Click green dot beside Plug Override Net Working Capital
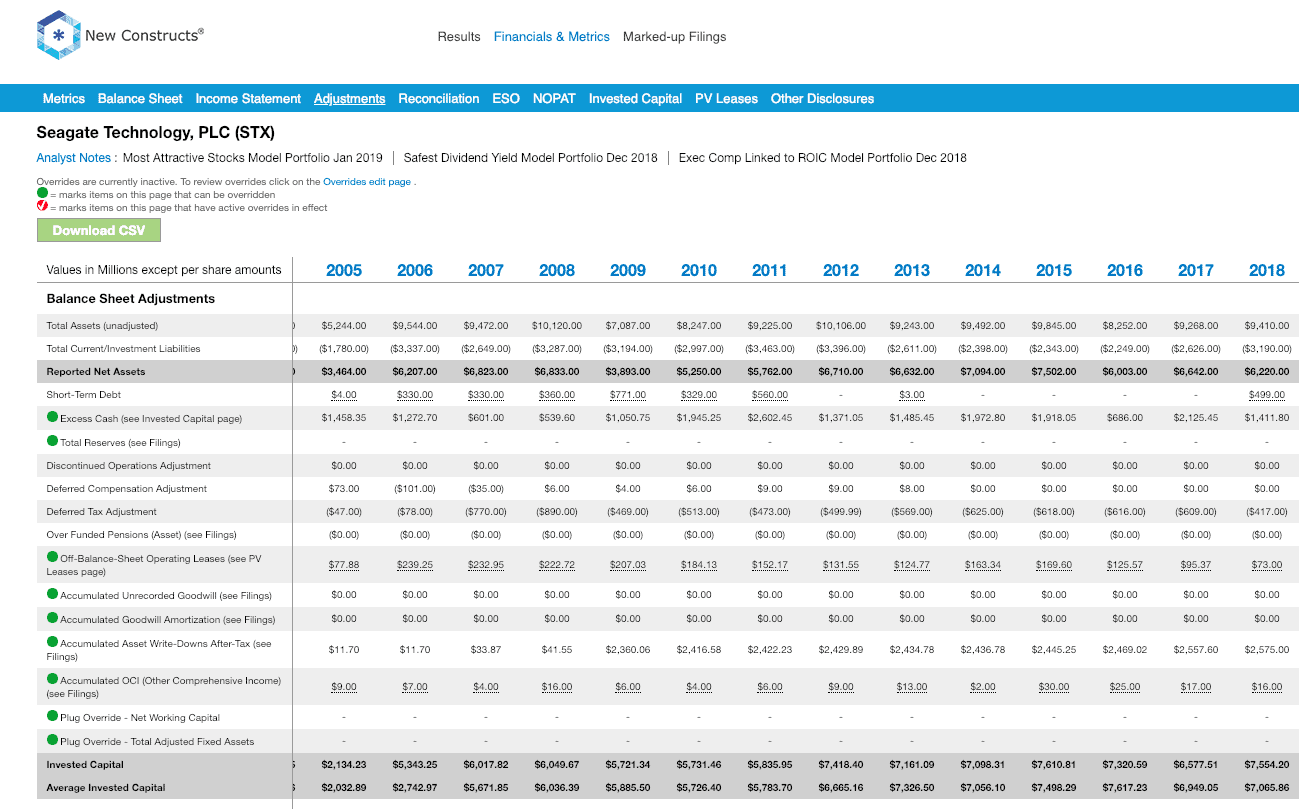Viewport: 1299px width, 809px height. 53,716
